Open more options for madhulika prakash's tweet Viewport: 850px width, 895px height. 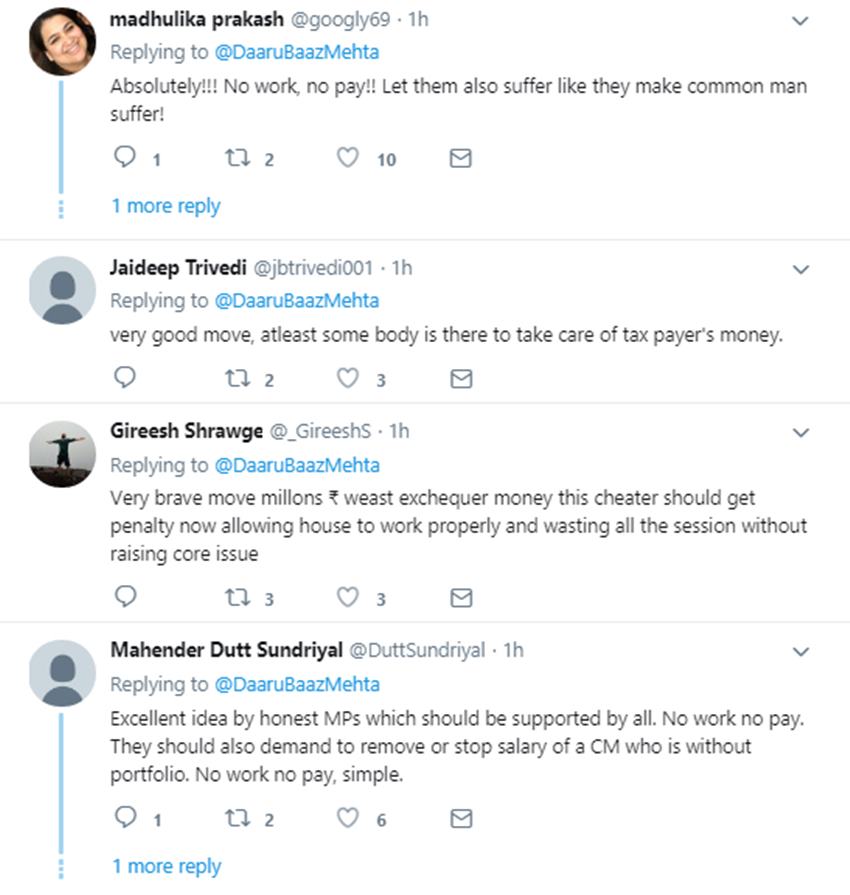[x=801, y=21]
